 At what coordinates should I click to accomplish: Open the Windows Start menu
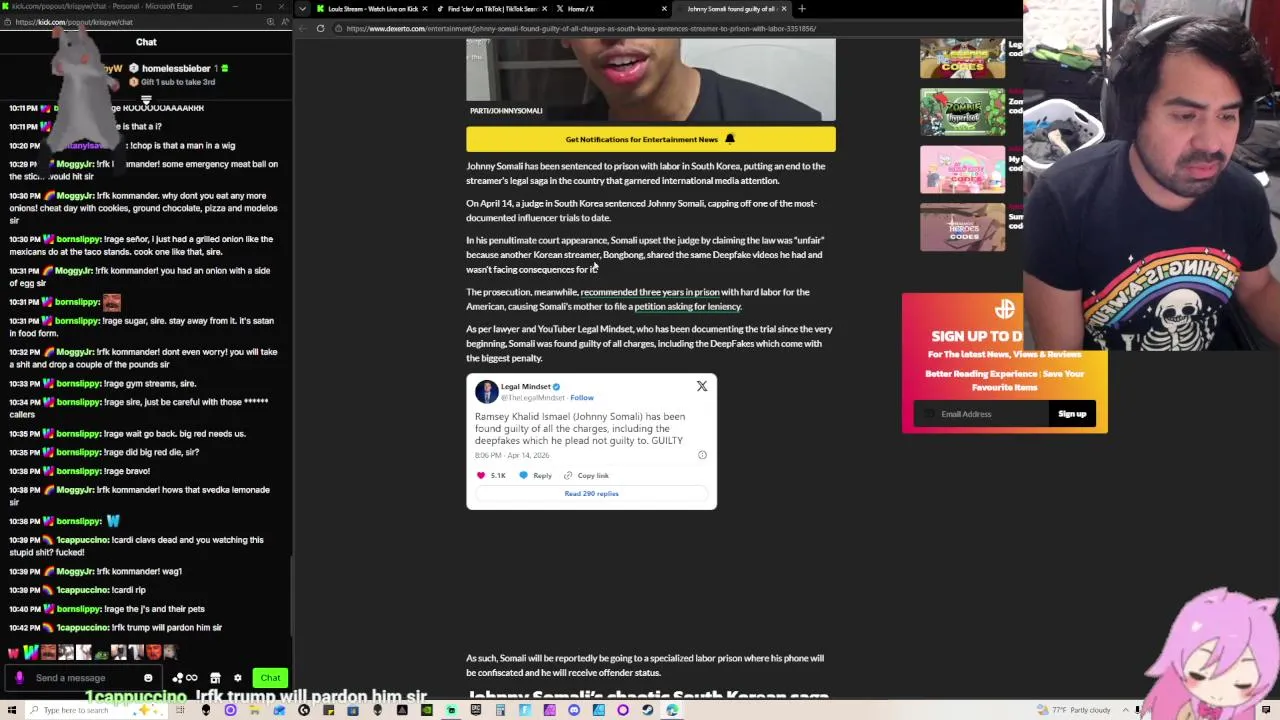pos(12,710)
